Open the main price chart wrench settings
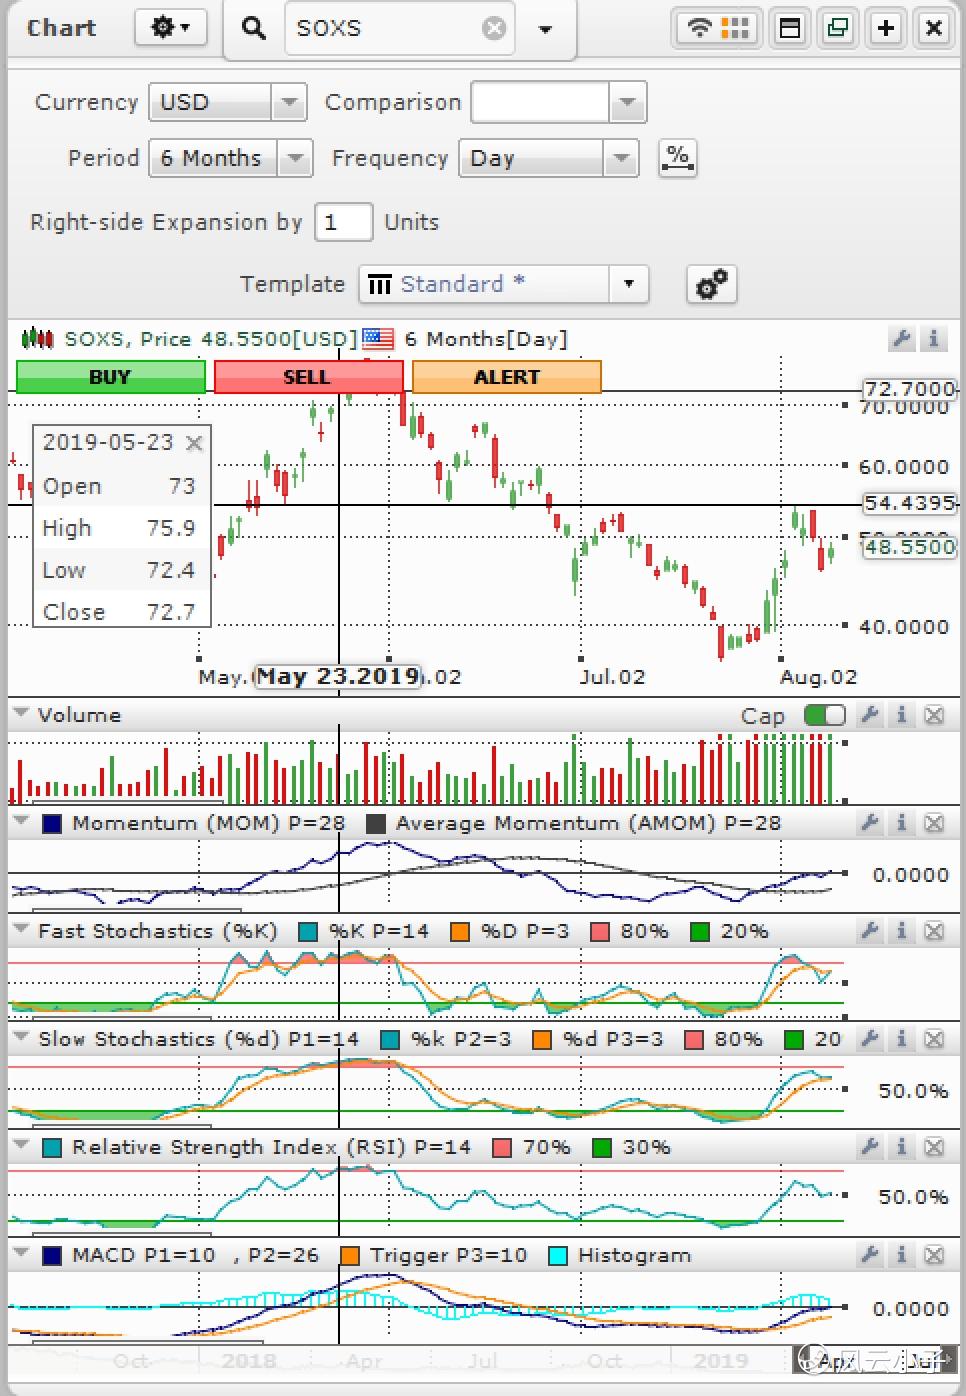 (x=902, y=339)
